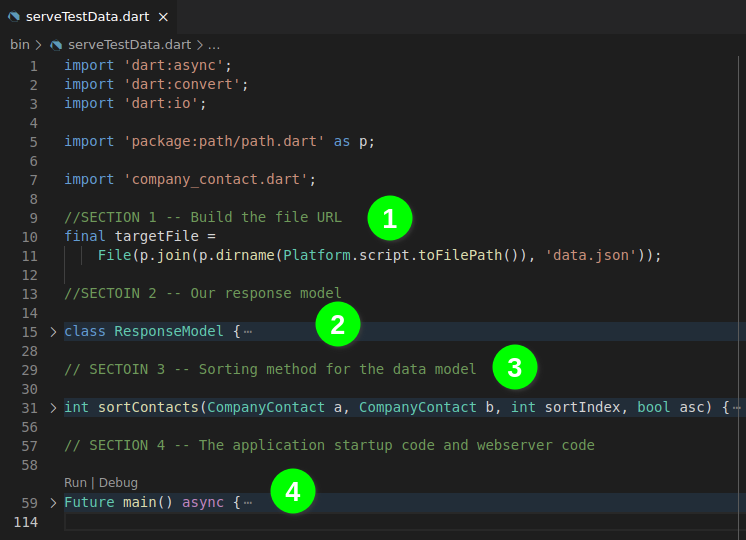Expand the folded sortContacts function
746x540 pixels.
(x=53, y=408)
